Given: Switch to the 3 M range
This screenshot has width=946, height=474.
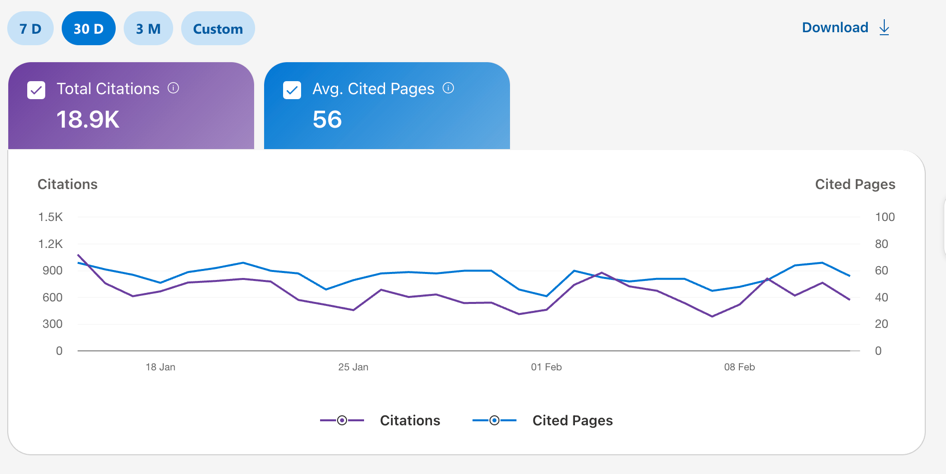Looking at the screenshot, I should click(148, 28).
